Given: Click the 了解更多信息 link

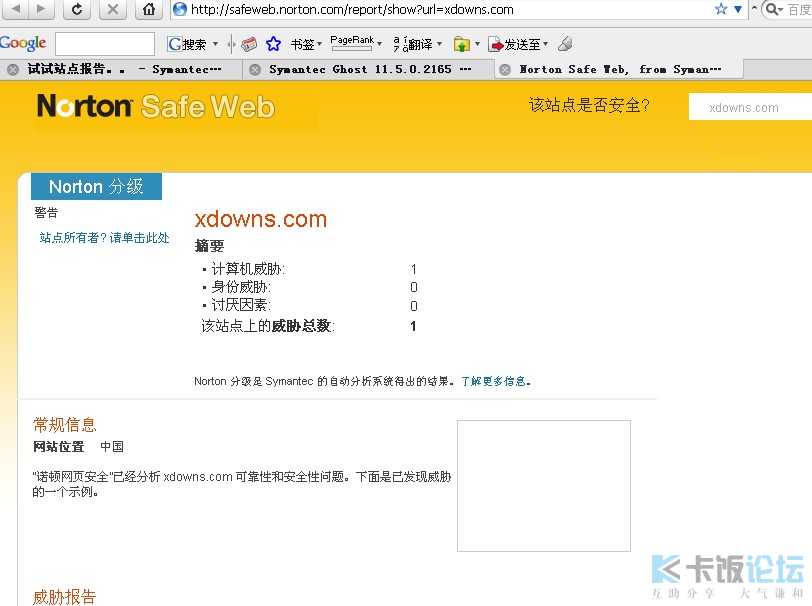Looking at the screenshot, I should point(495,381).
